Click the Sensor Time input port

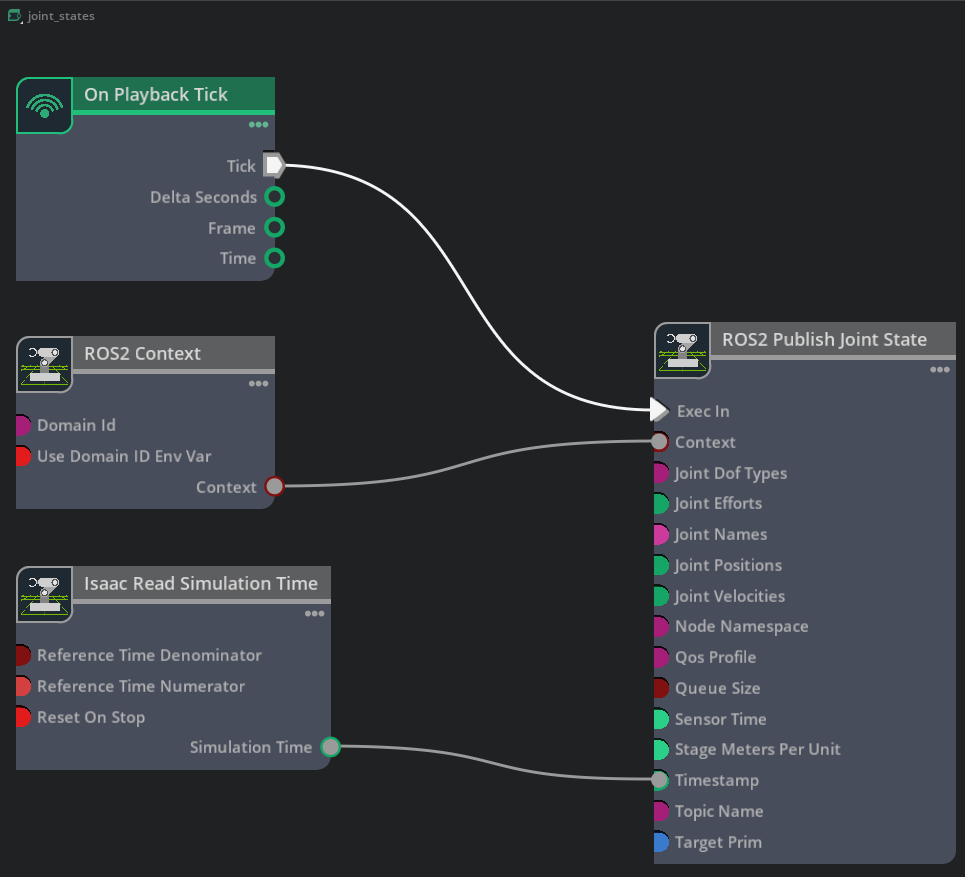(x=661, y=719)
